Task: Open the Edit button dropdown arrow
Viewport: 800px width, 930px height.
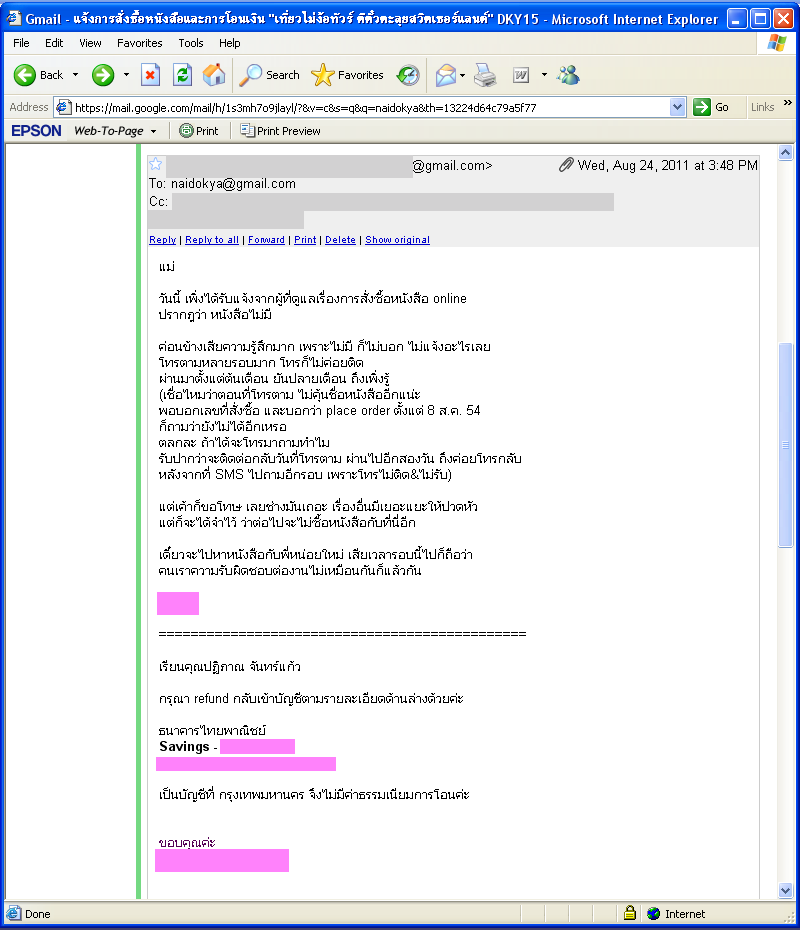Action: (x=544, y=75)
